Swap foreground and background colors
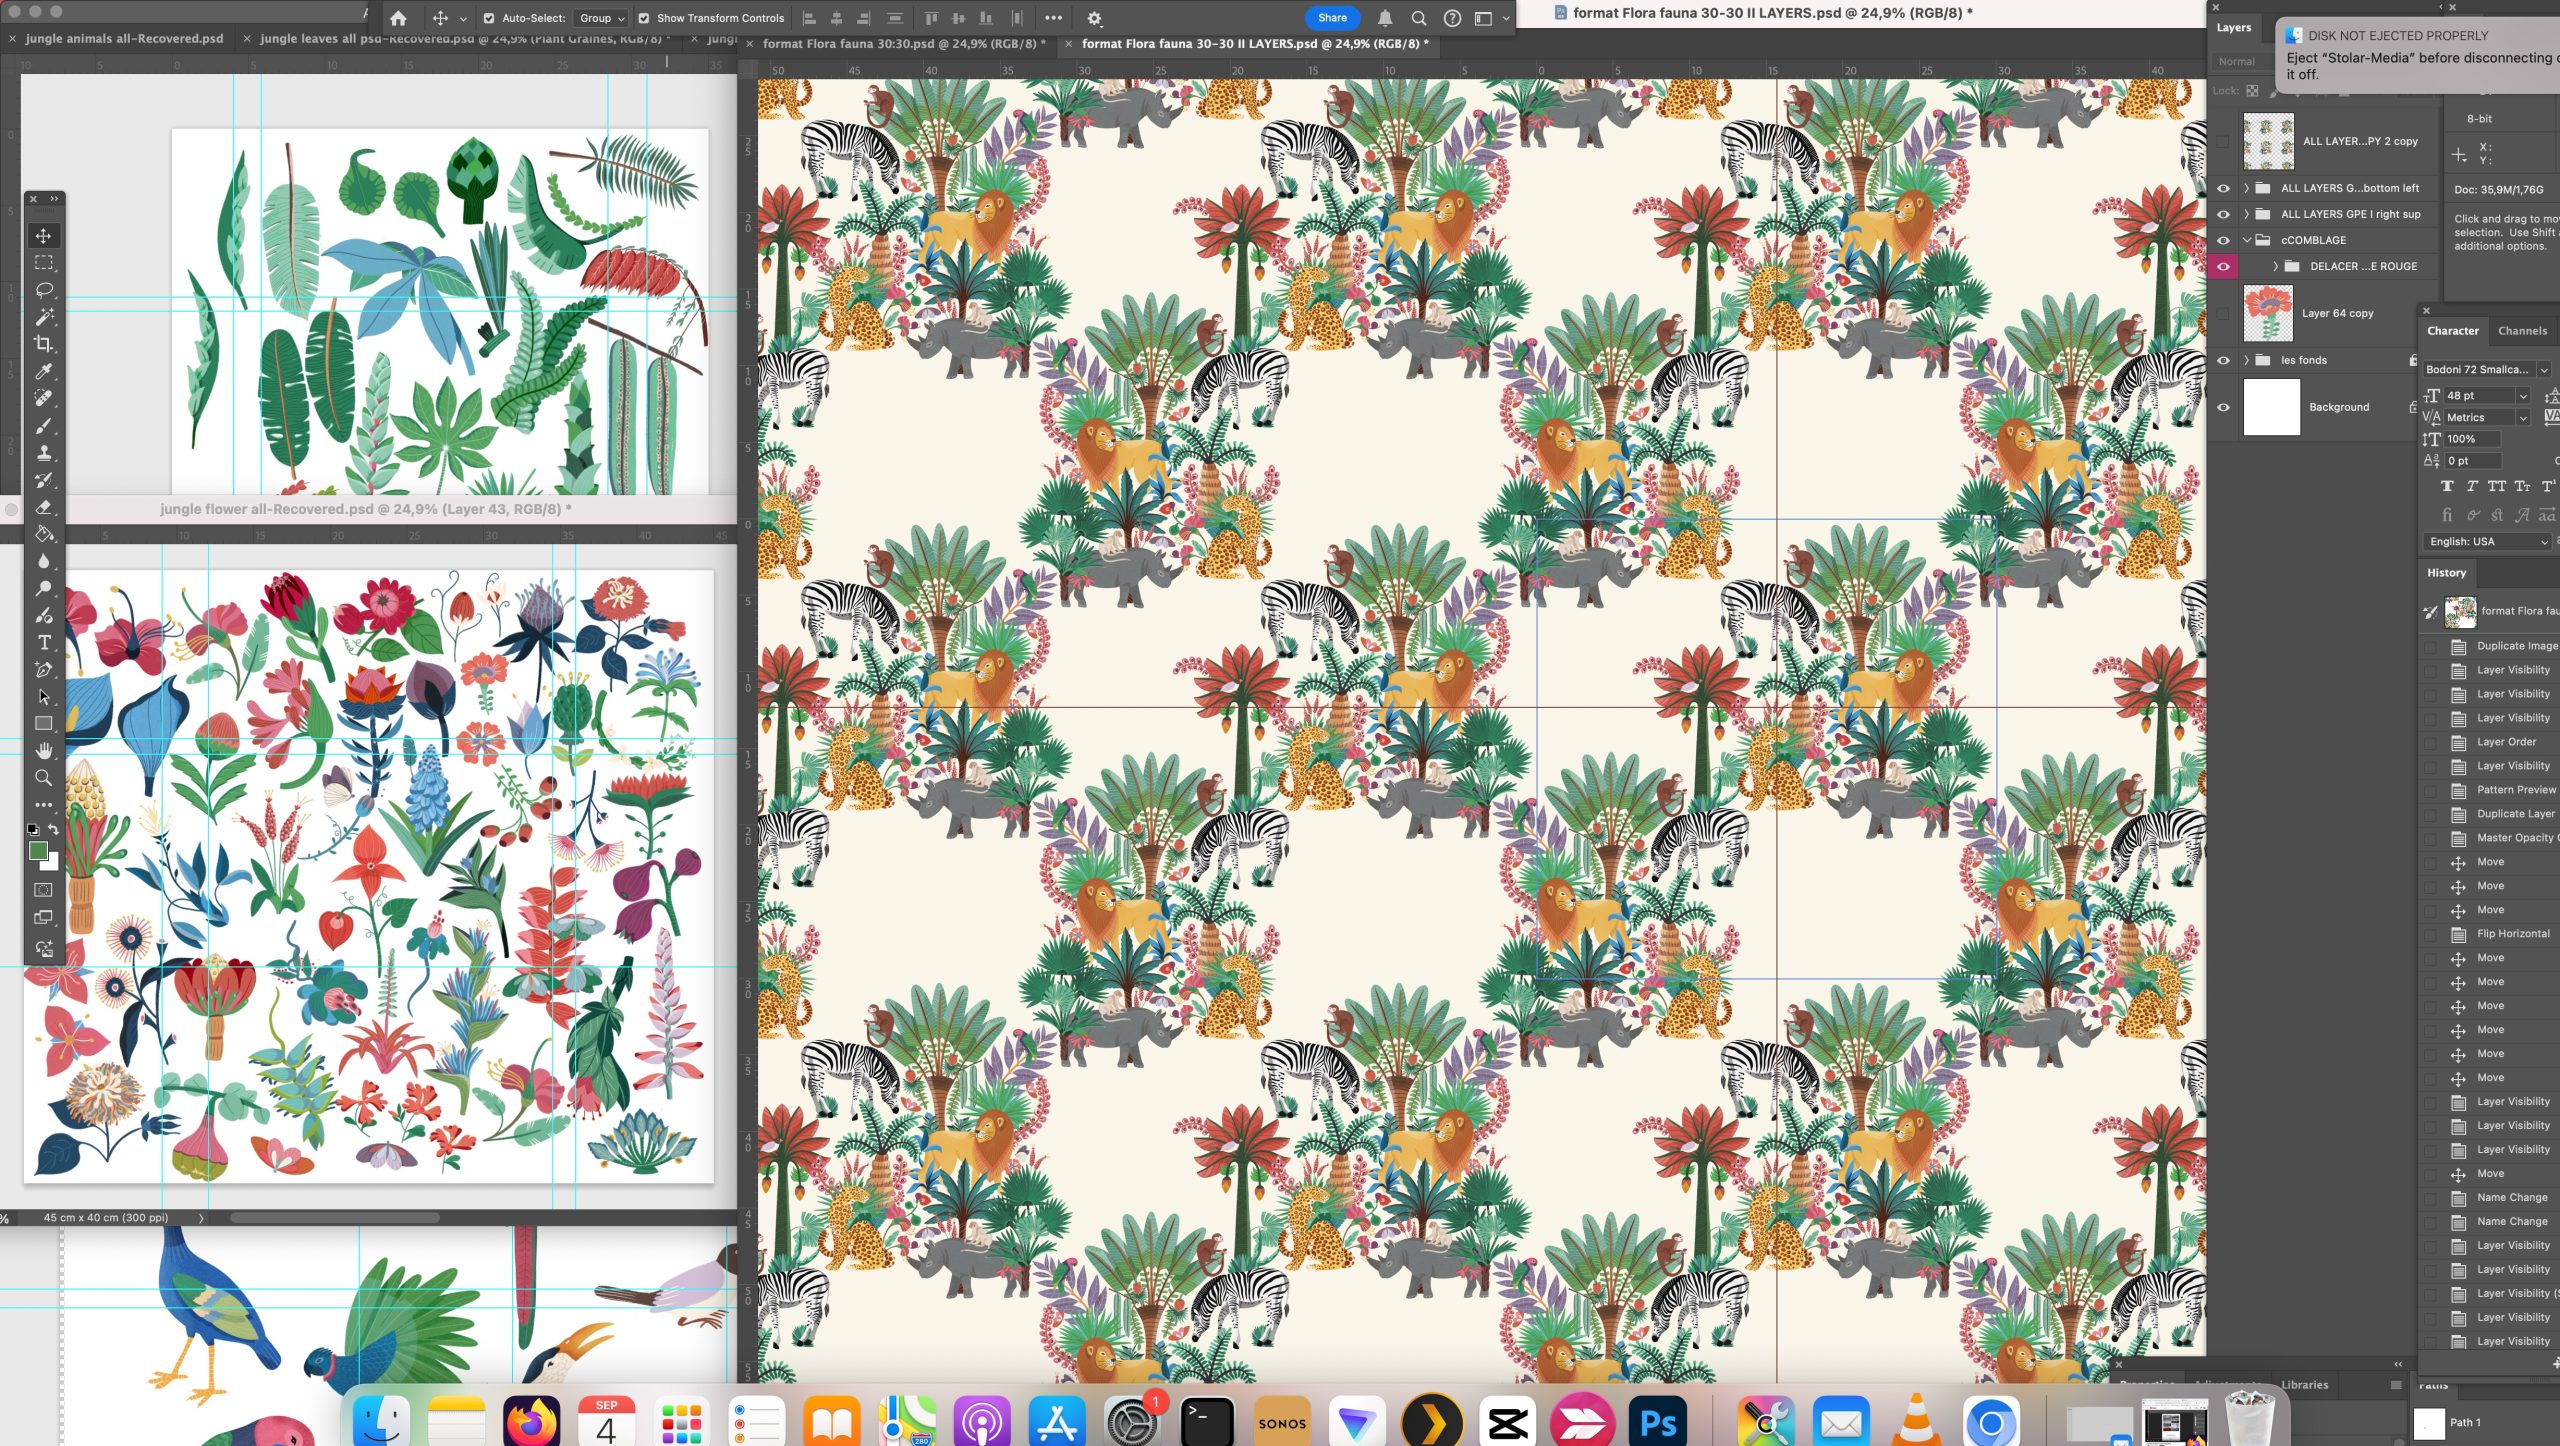This screenshot has width=2560, height=1446. pos(54,829)
